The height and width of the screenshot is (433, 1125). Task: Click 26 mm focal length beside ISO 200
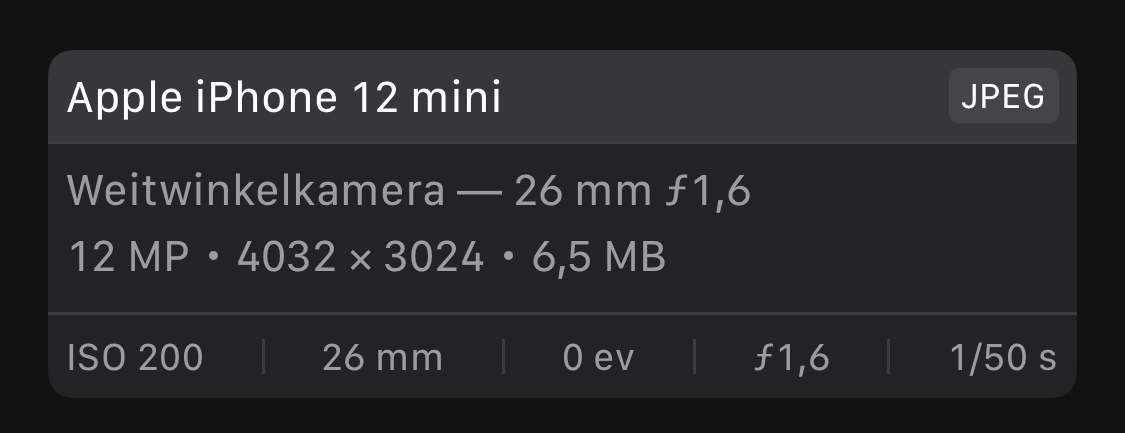(382, 357)
